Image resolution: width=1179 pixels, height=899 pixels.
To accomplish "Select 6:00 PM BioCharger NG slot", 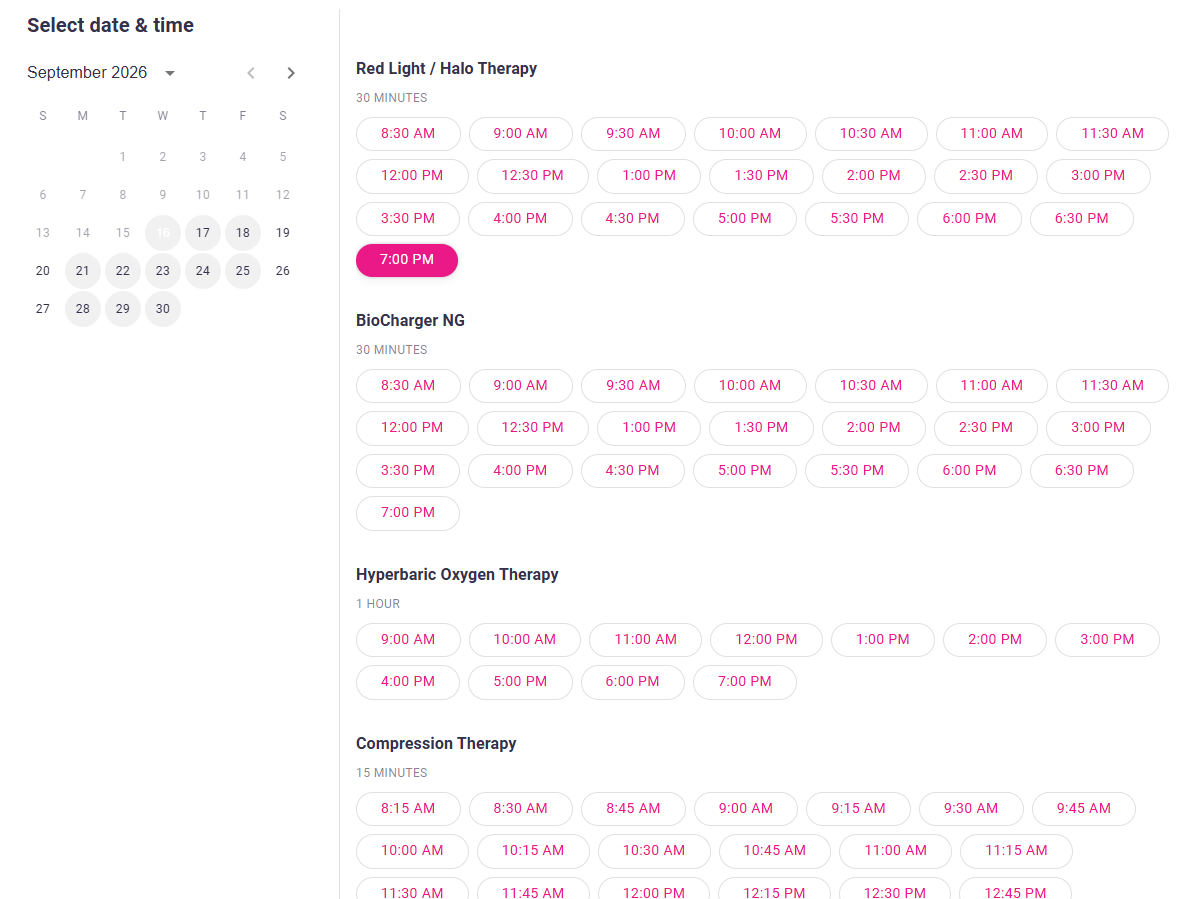I will pos(969,471).
